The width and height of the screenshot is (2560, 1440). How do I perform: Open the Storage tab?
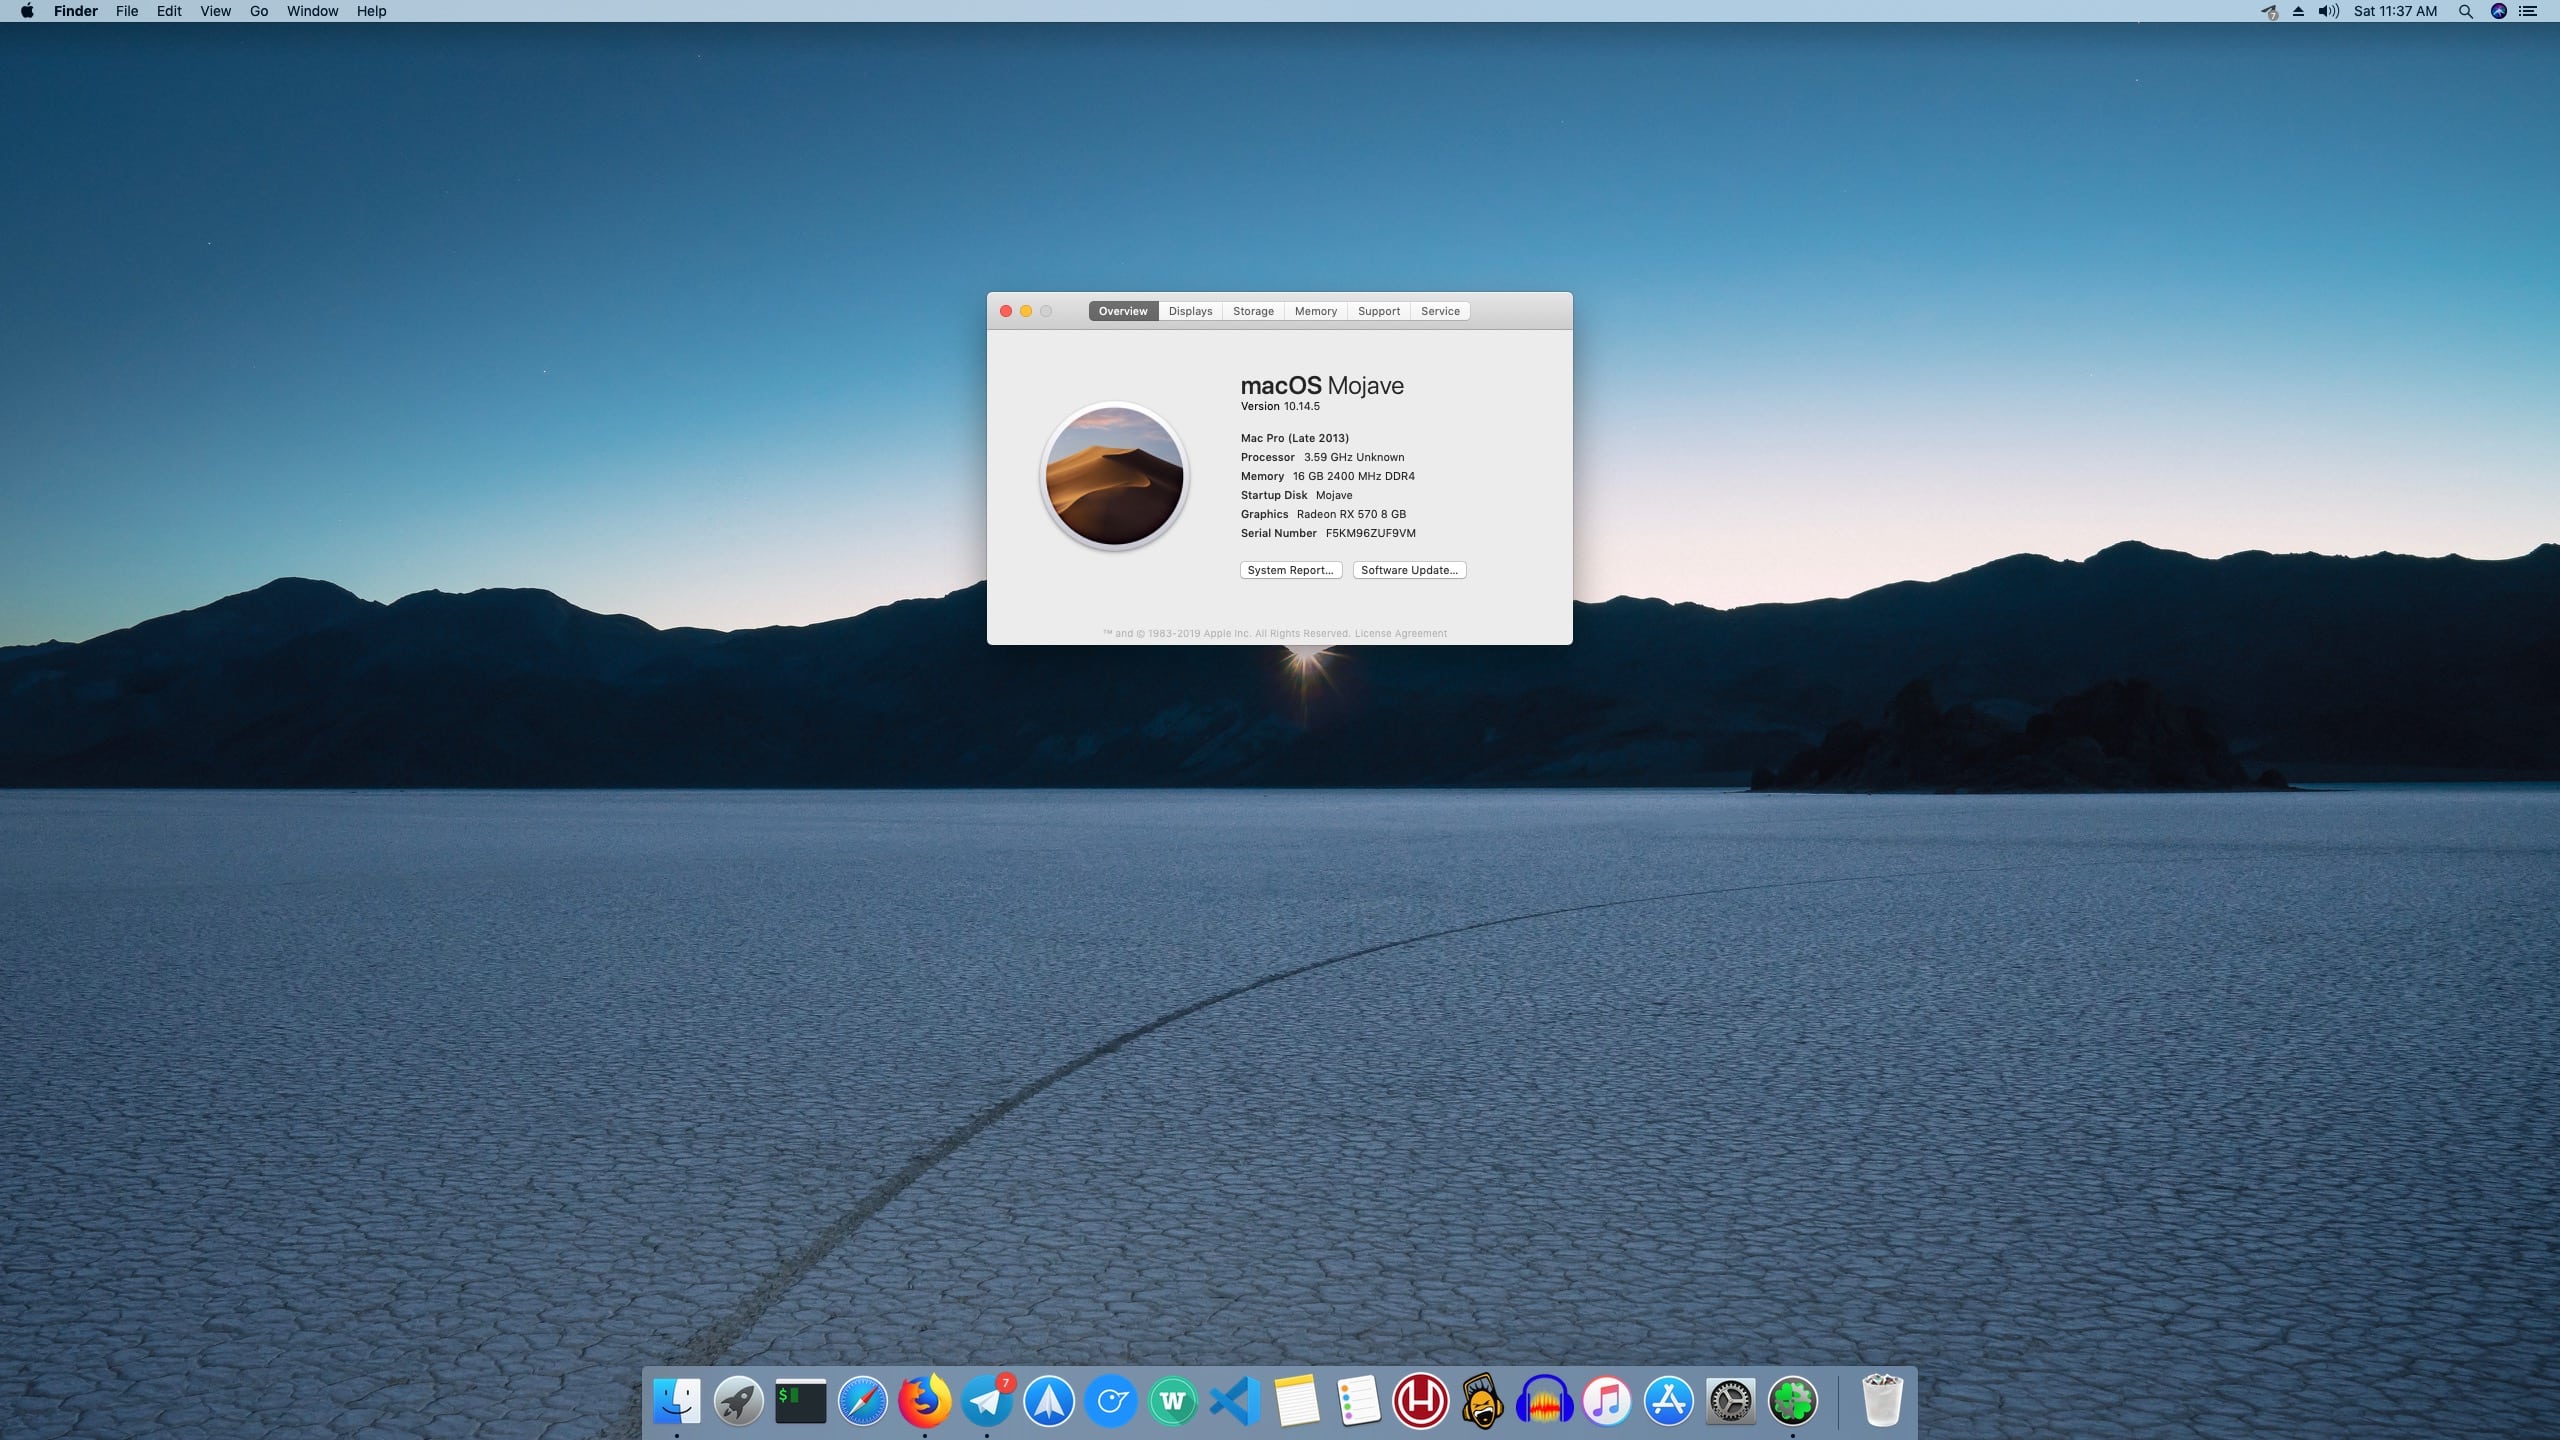coord(1252,311)
